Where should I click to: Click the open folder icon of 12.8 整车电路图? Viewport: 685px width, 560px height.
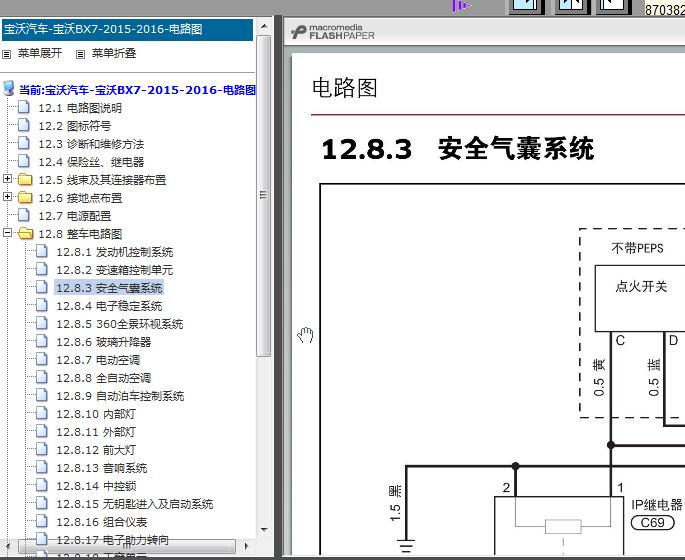(25, 233)
